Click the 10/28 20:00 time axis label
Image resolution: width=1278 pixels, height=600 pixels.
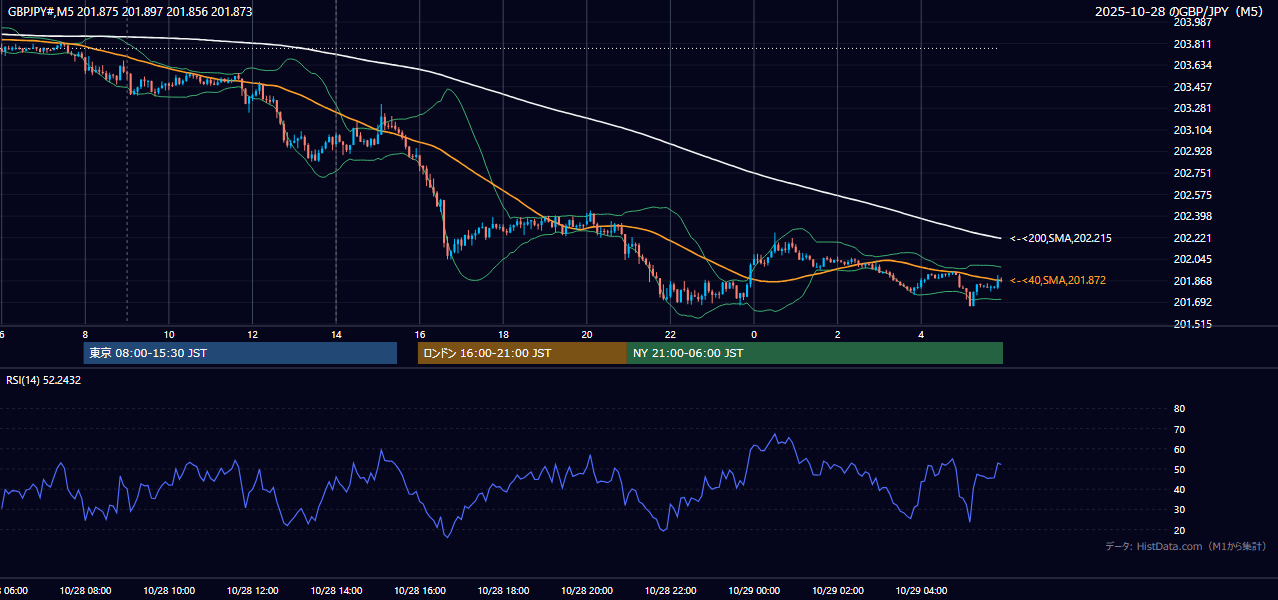click(587, 590)
